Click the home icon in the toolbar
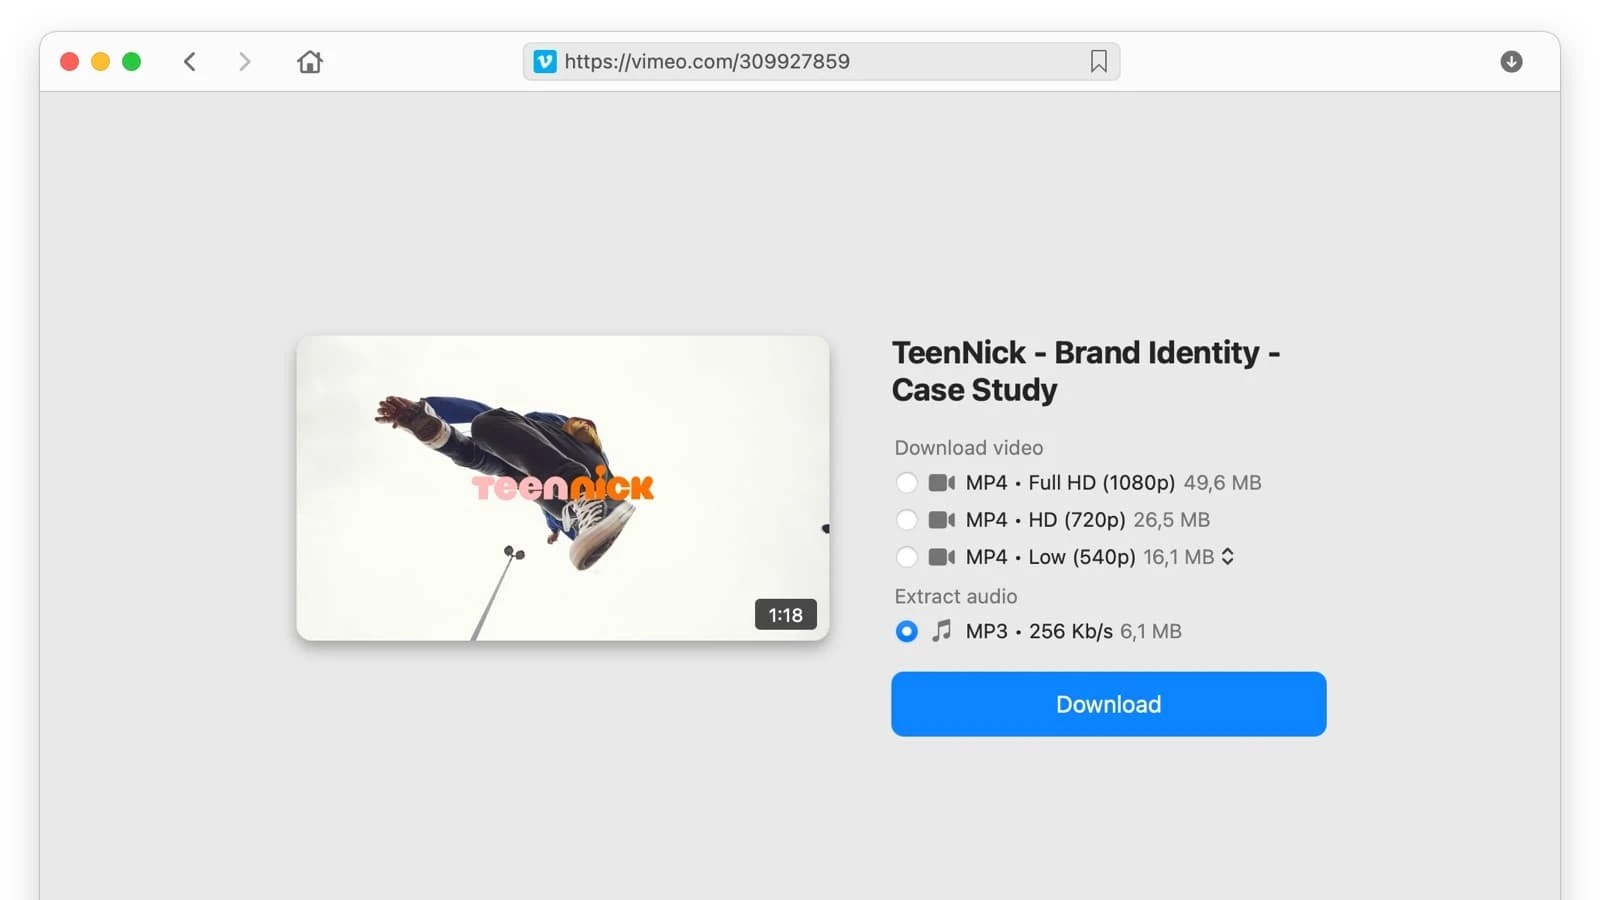The height and width of the screenshot is (900, 1600). tap(309, 61)
